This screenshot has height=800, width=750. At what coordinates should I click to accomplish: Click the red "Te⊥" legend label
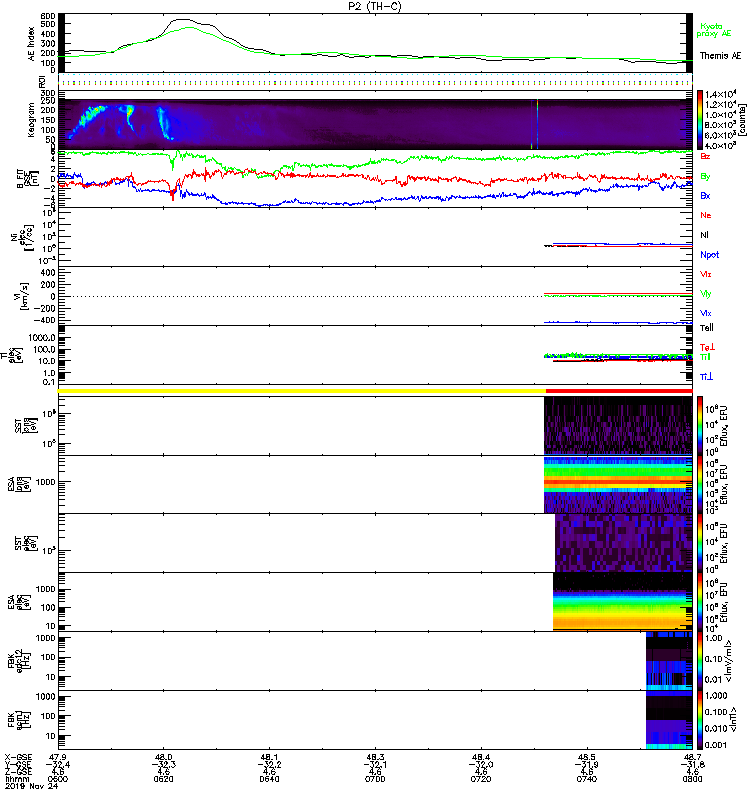tap(707, 347)
